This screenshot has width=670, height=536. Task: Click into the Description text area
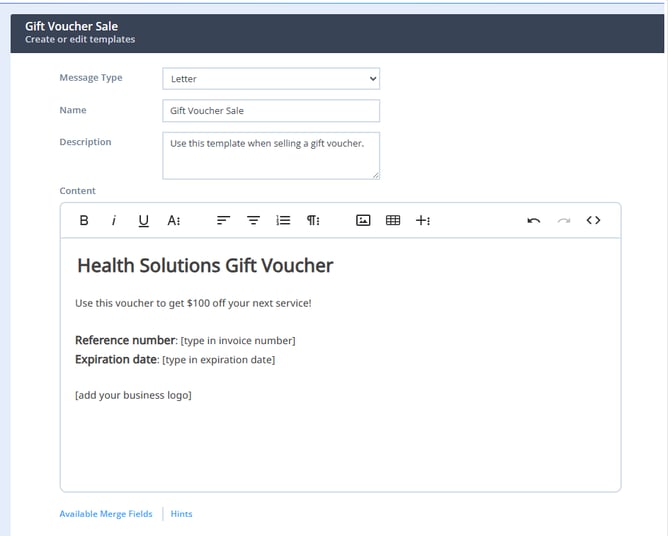[x=271, y=155]
